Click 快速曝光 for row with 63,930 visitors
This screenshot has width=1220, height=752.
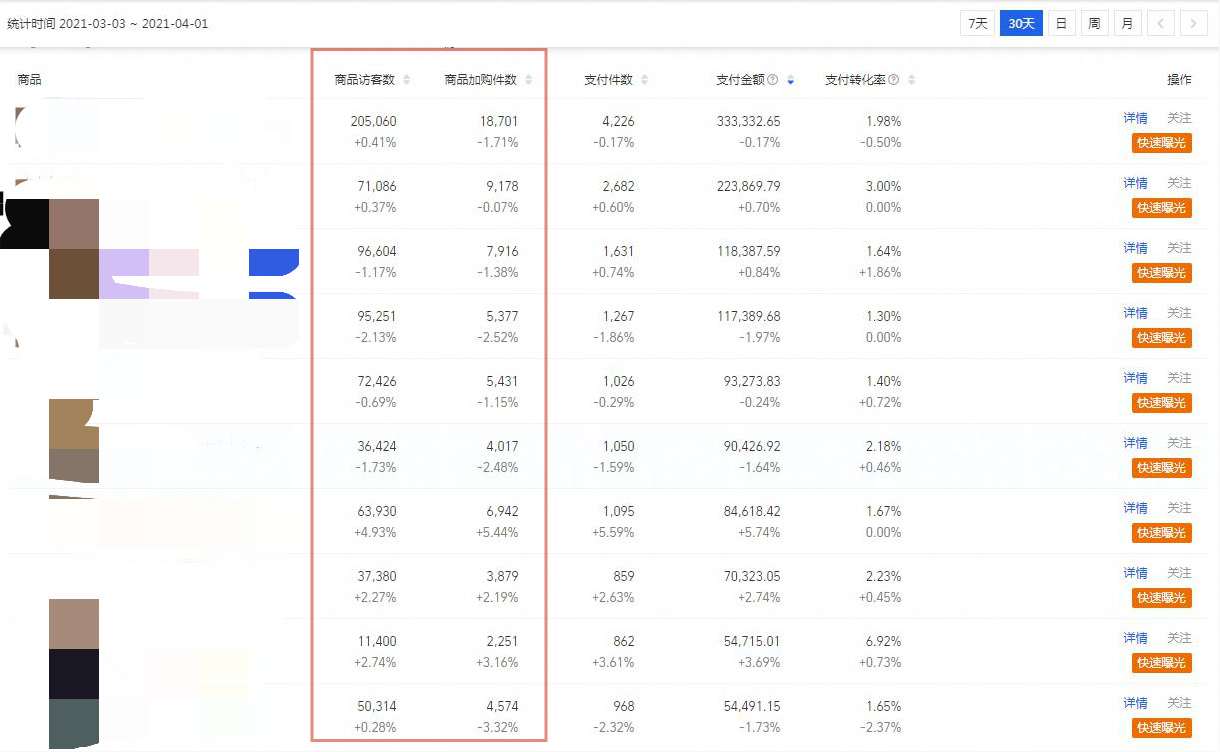click(x=1162, y=533)
